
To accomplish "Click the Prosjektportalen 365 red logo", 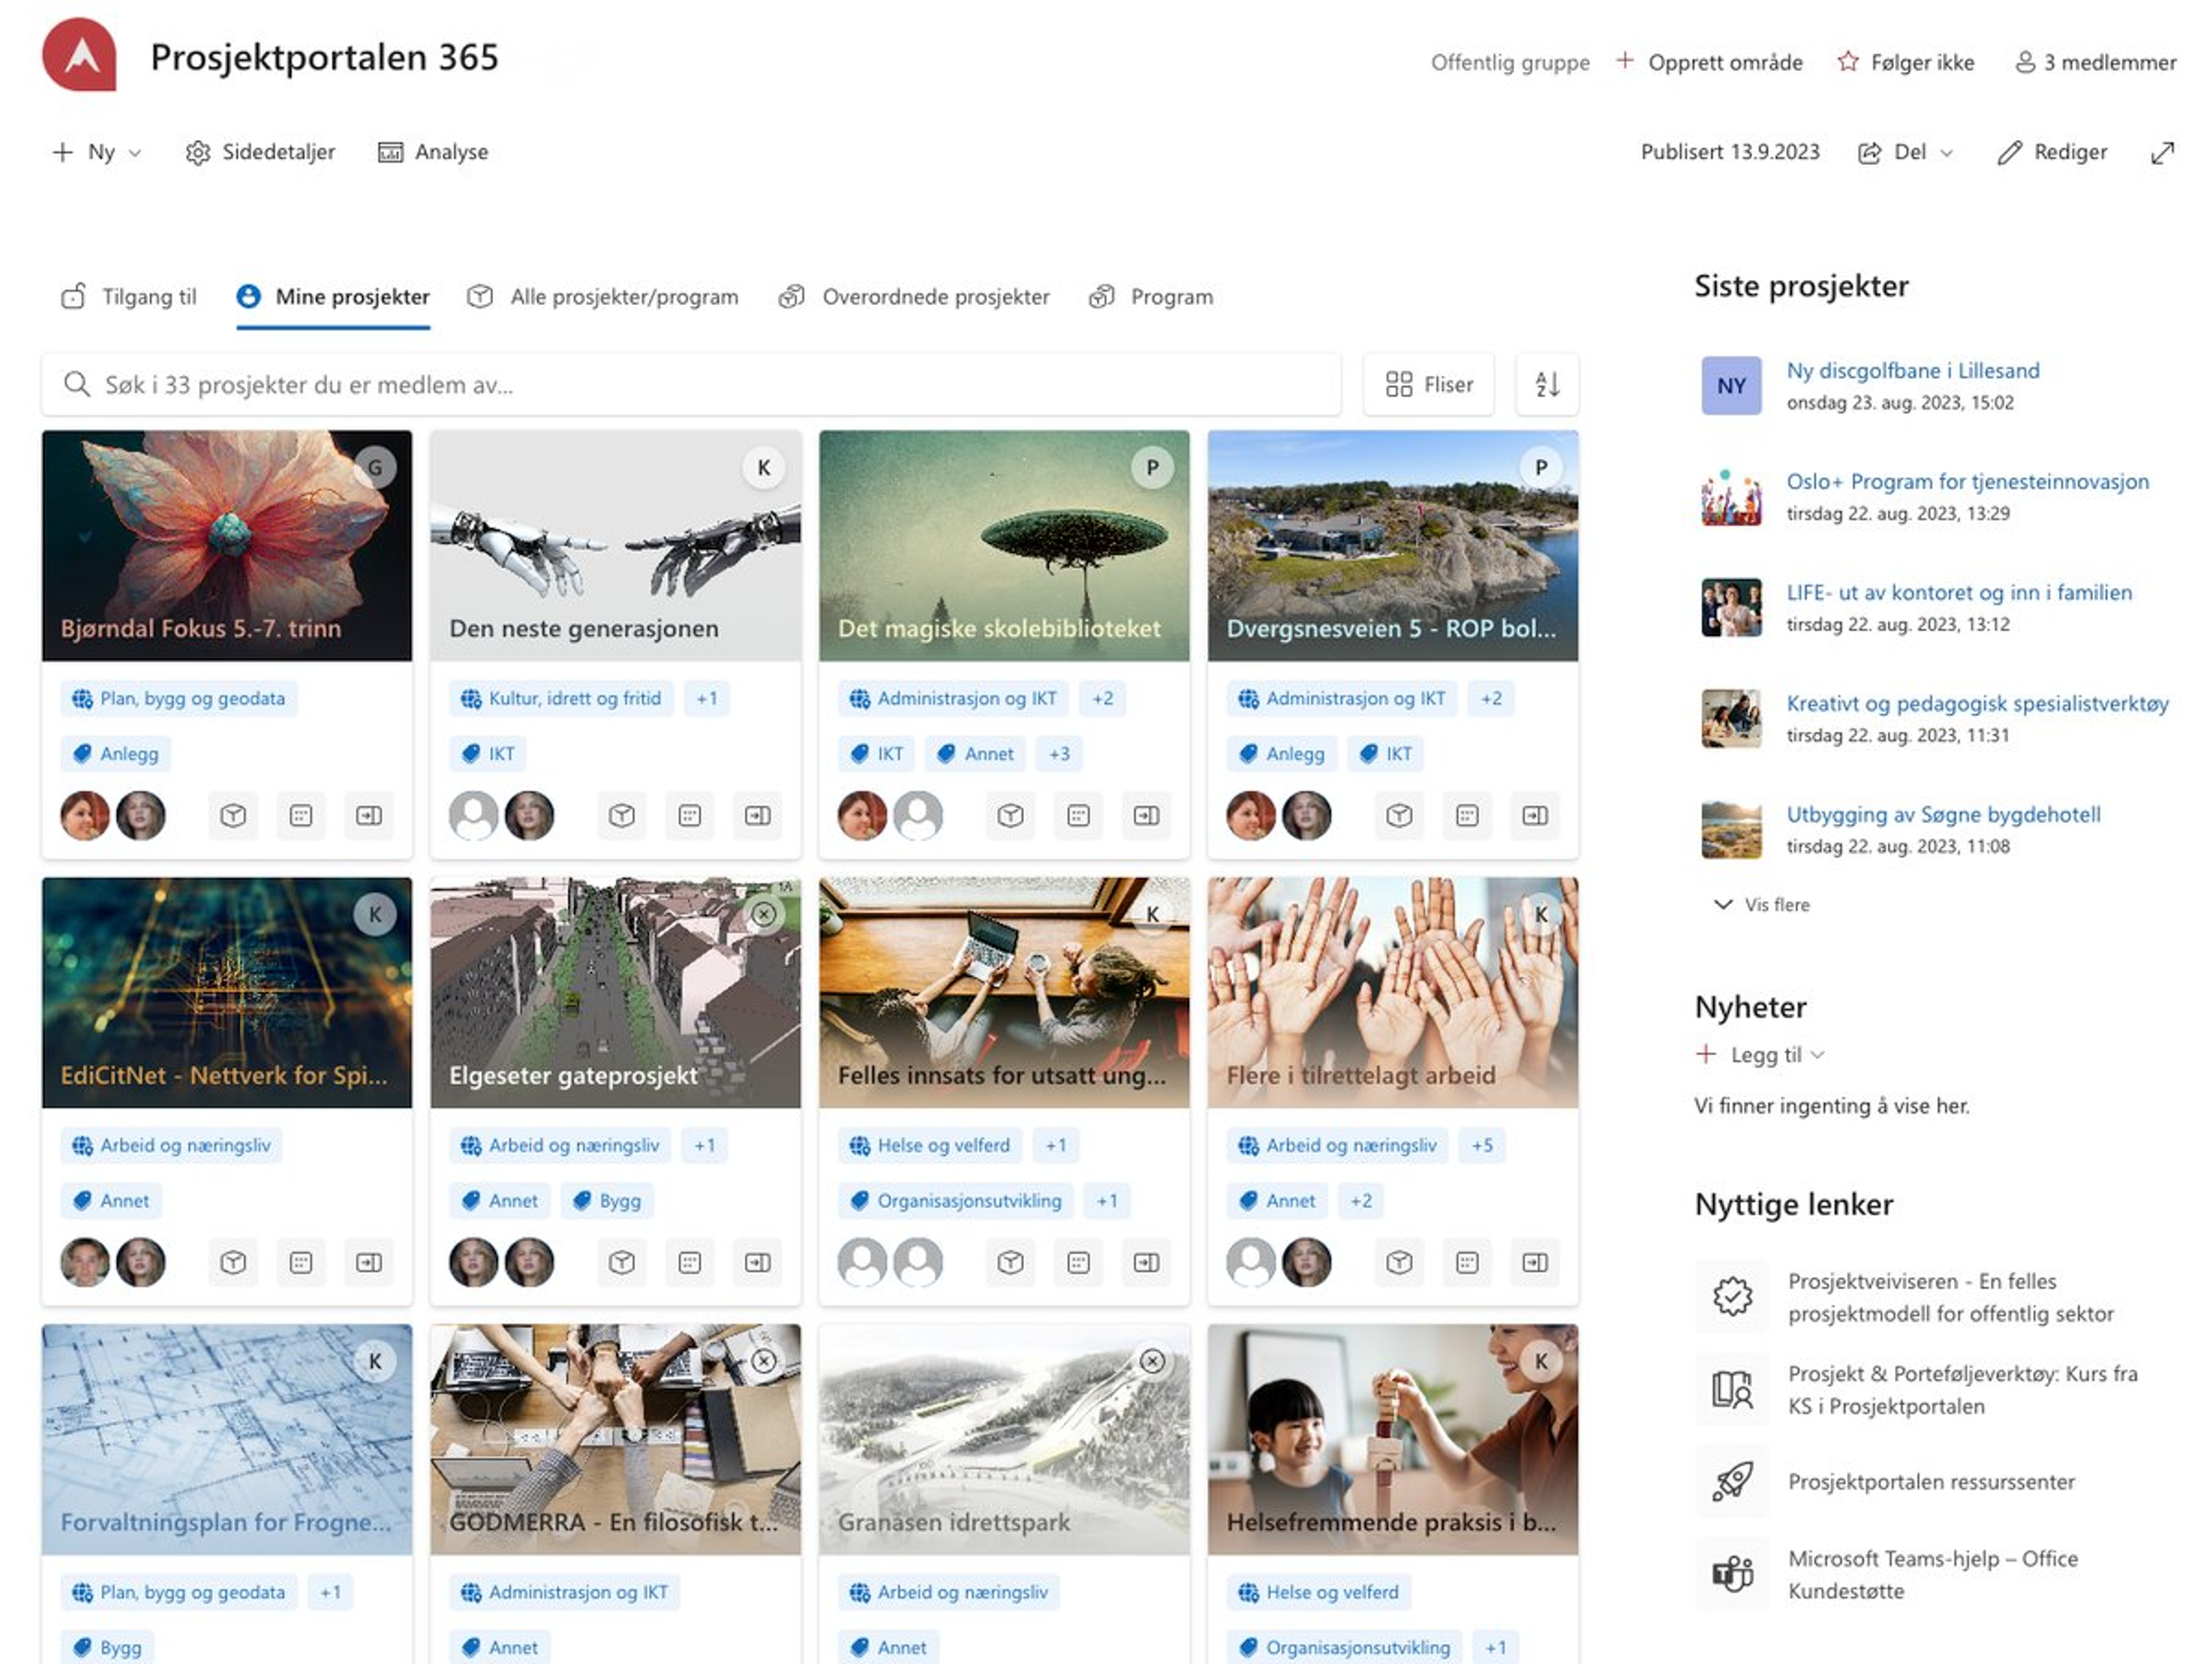I will tap(79, 55).
